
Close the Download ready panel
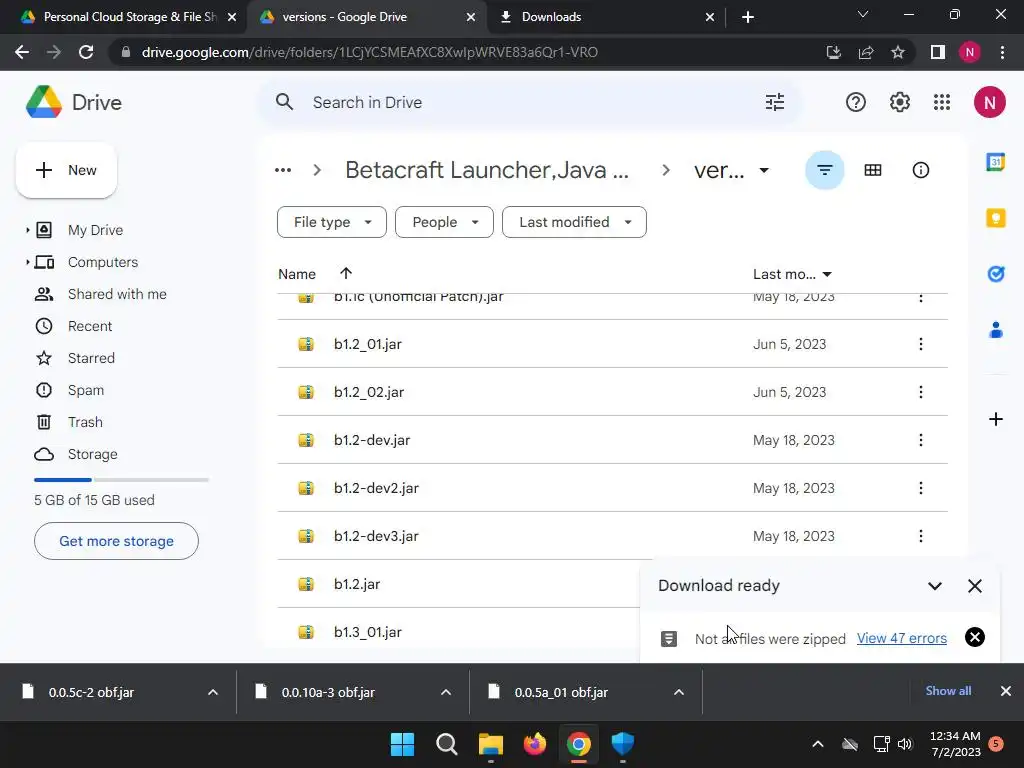[x=974, y=586]
